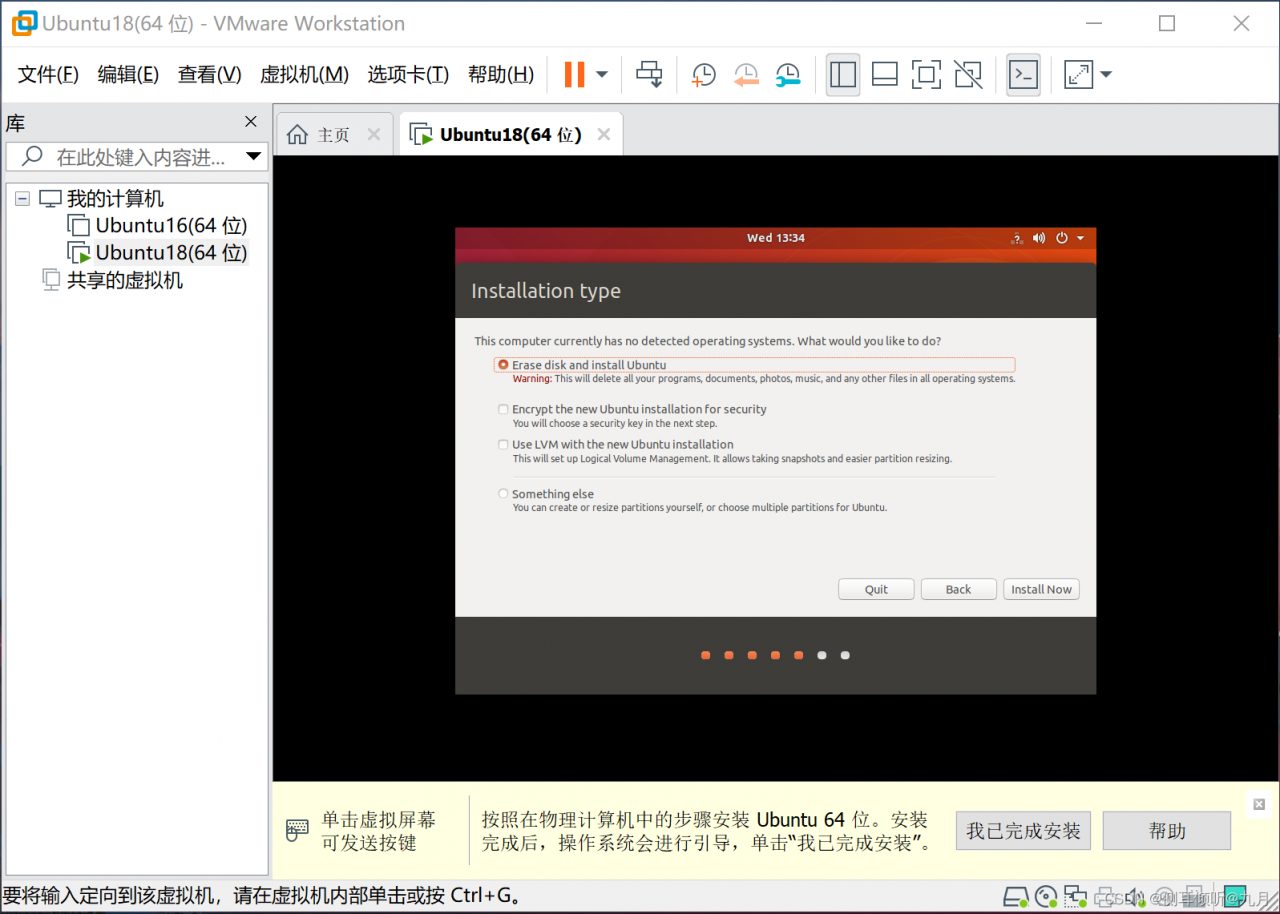Enter full screen mode icon
Screen dimensions: 1280x914
tap(927, 75)
